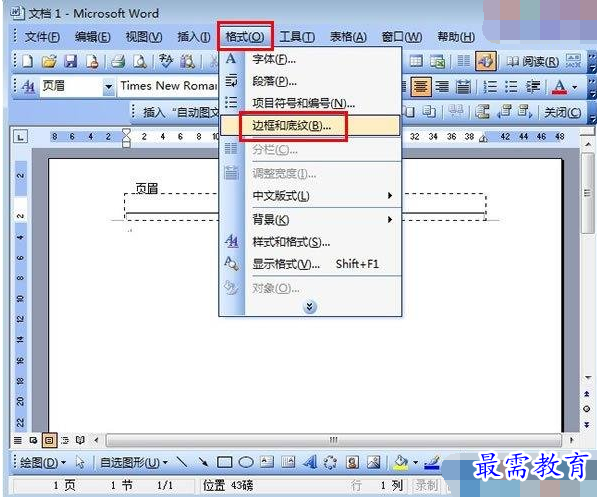The width and height of the screenshot is (597, 497).
Task: Toggle distributed alignment
Action: pyautogui.click(x=463, y=87)
